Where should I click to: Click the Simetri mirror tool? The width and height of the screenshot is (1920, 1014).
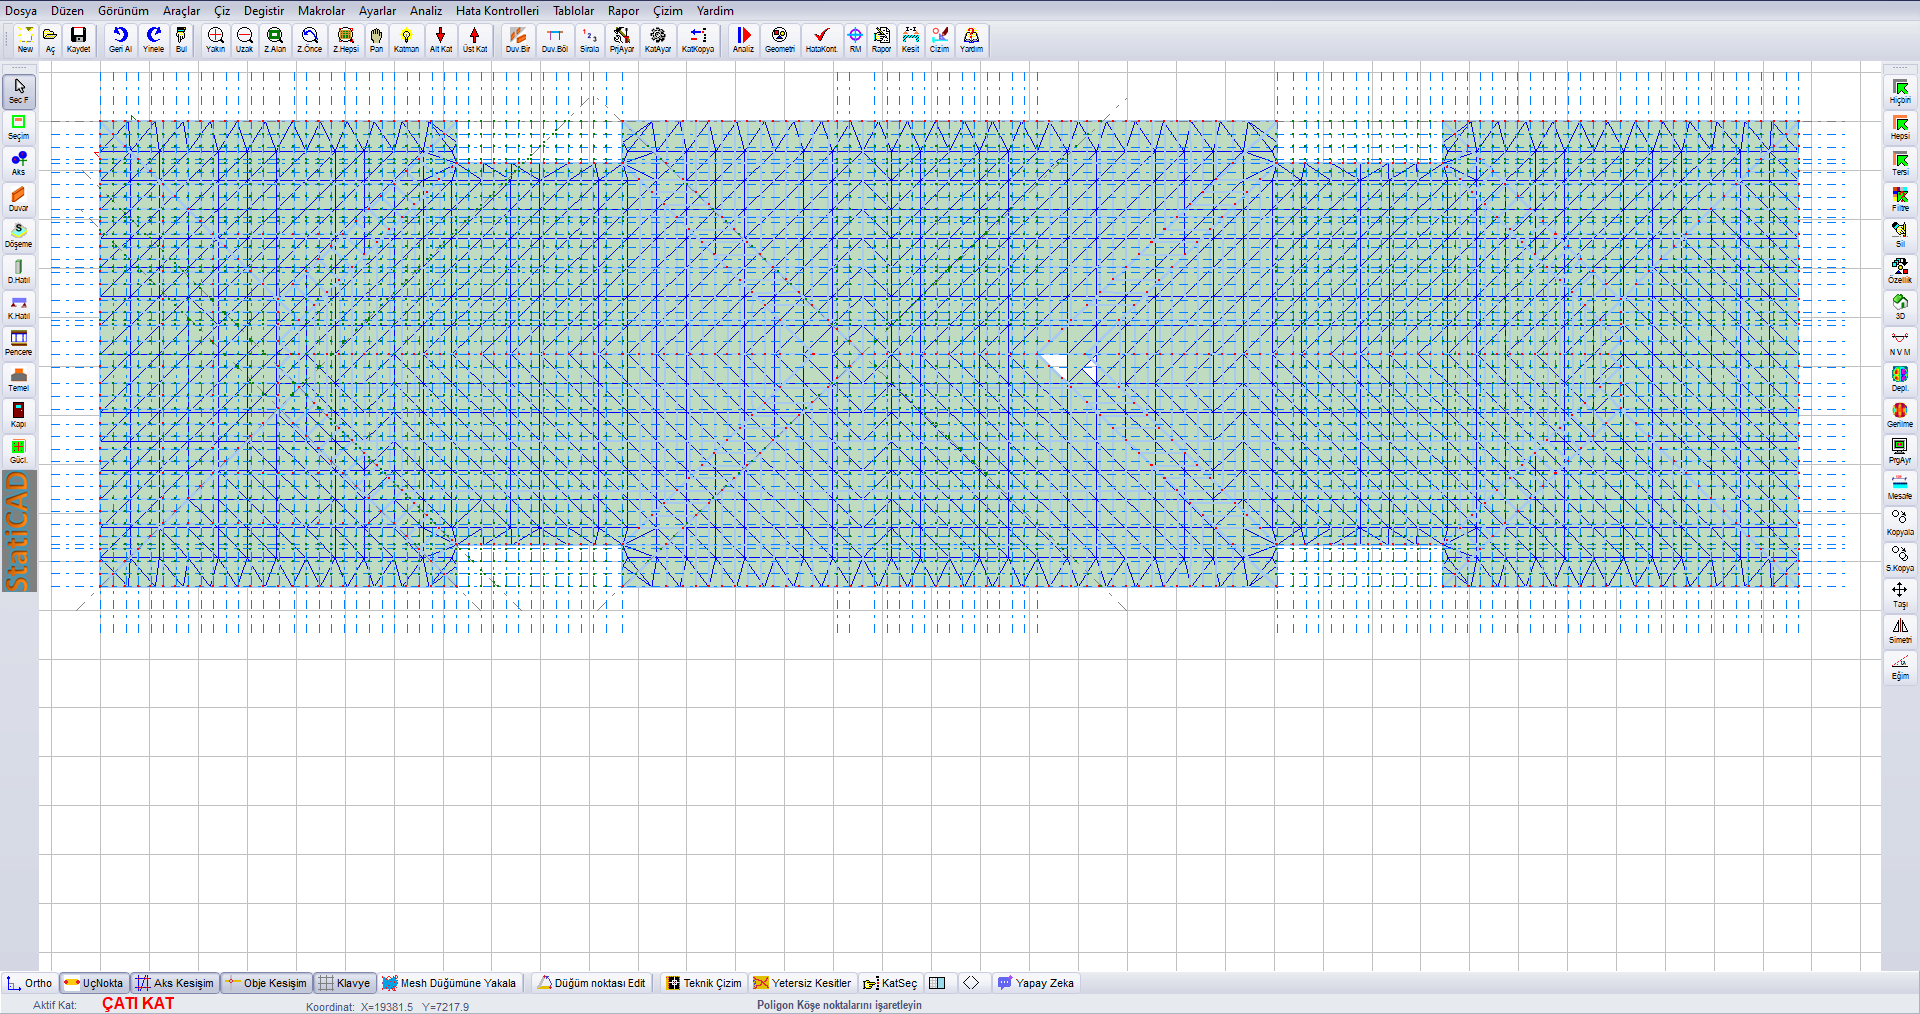tap(1900, 631)
